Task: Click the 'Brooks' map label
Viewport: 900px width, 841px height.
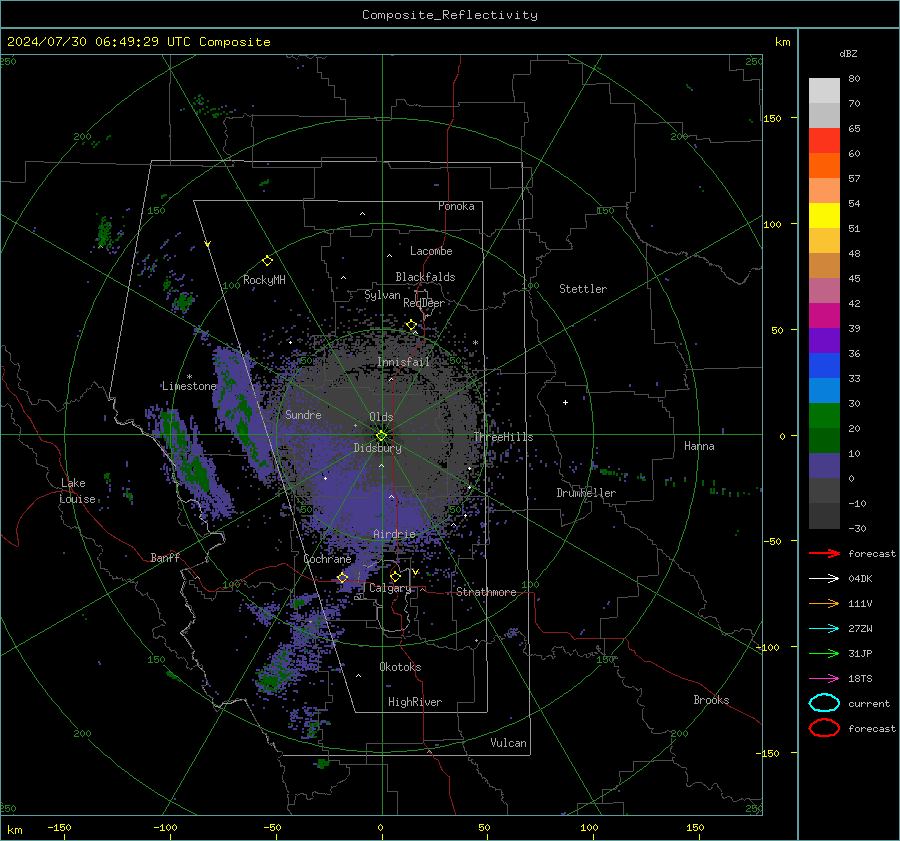Action: [x=711, y=700]
